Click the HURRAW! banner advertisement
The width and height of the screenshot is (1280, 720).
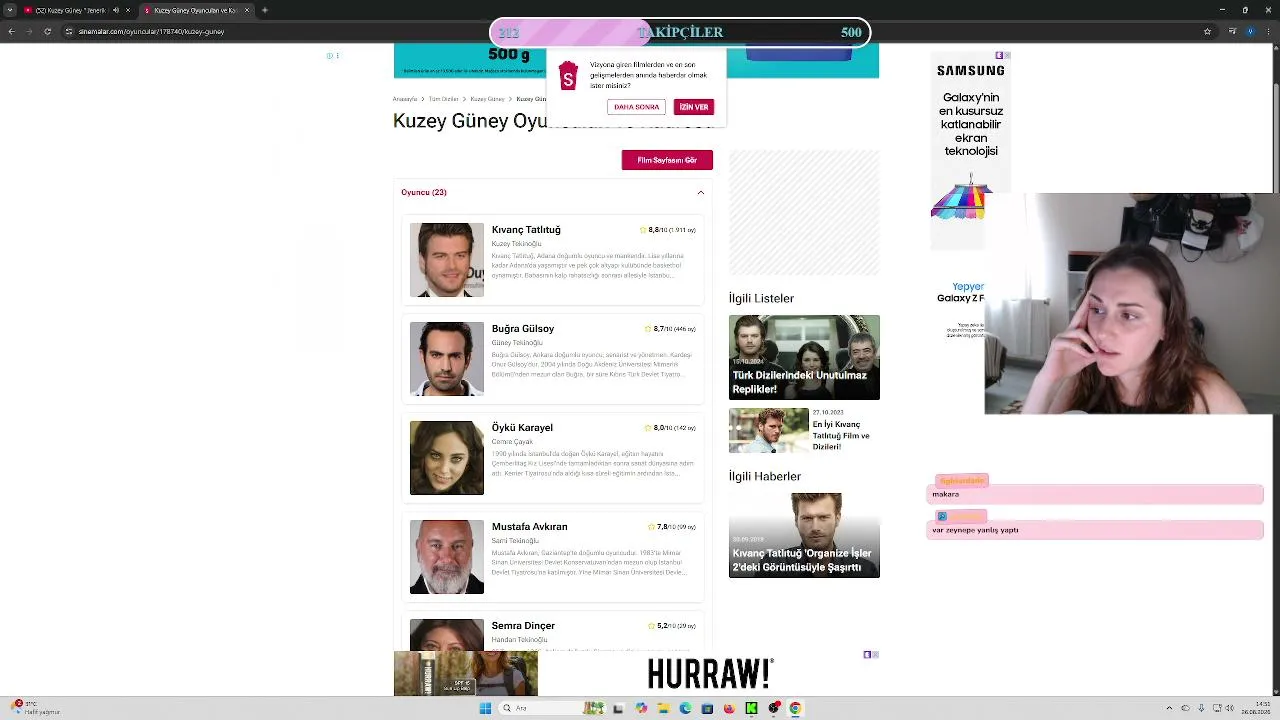636,674
